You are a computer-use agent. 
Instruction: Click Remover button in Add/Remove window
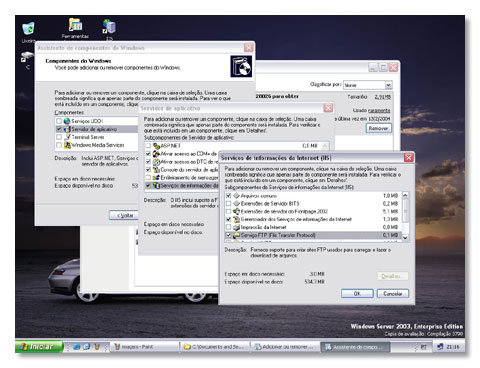pyautogui.click(x=379, y=128)
